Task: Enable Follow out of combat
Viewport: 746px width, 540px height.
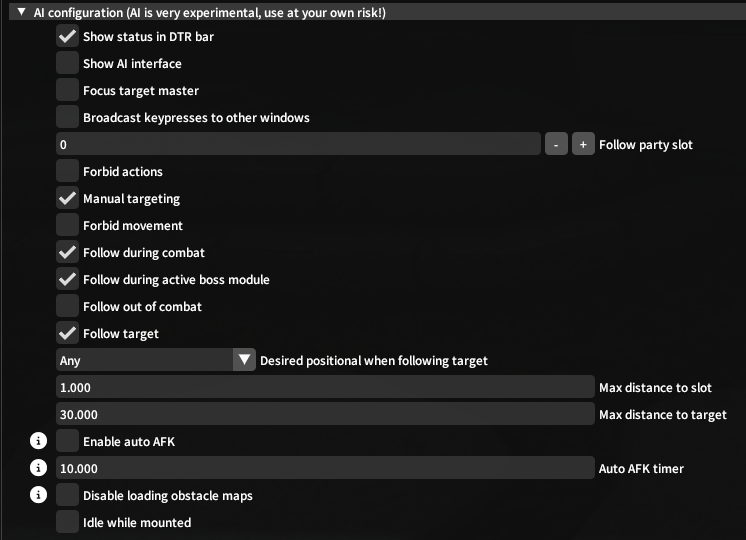Action: tap(67, 307)
